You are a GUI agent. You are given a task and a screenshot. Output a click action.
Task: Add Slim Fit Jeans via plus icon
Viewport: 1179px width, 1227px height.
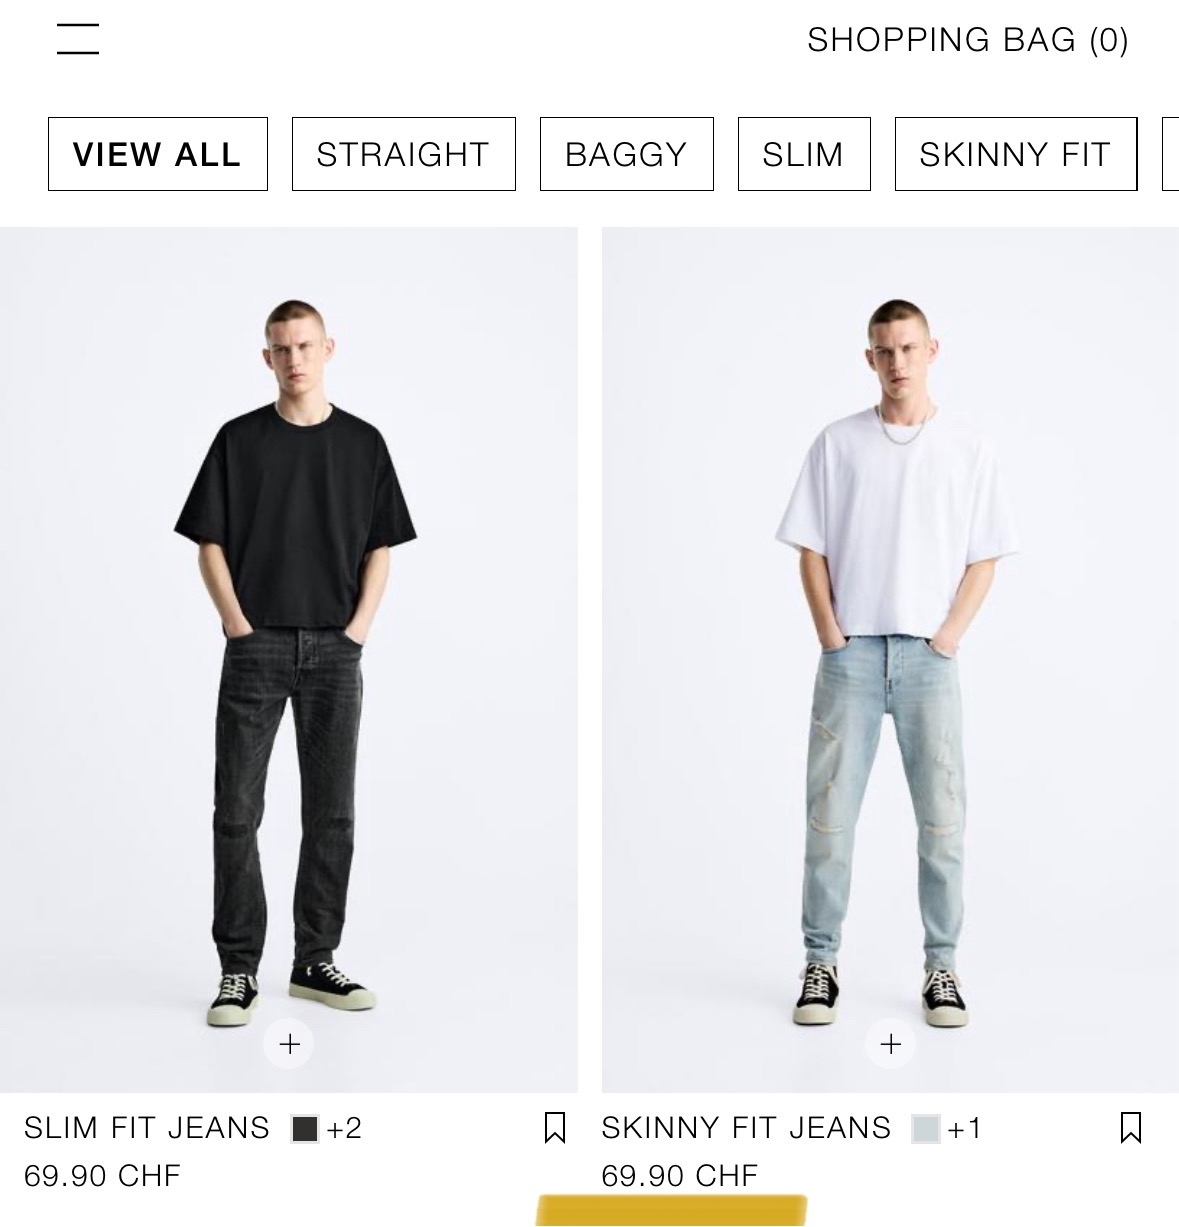click(x=289, y=1044)
